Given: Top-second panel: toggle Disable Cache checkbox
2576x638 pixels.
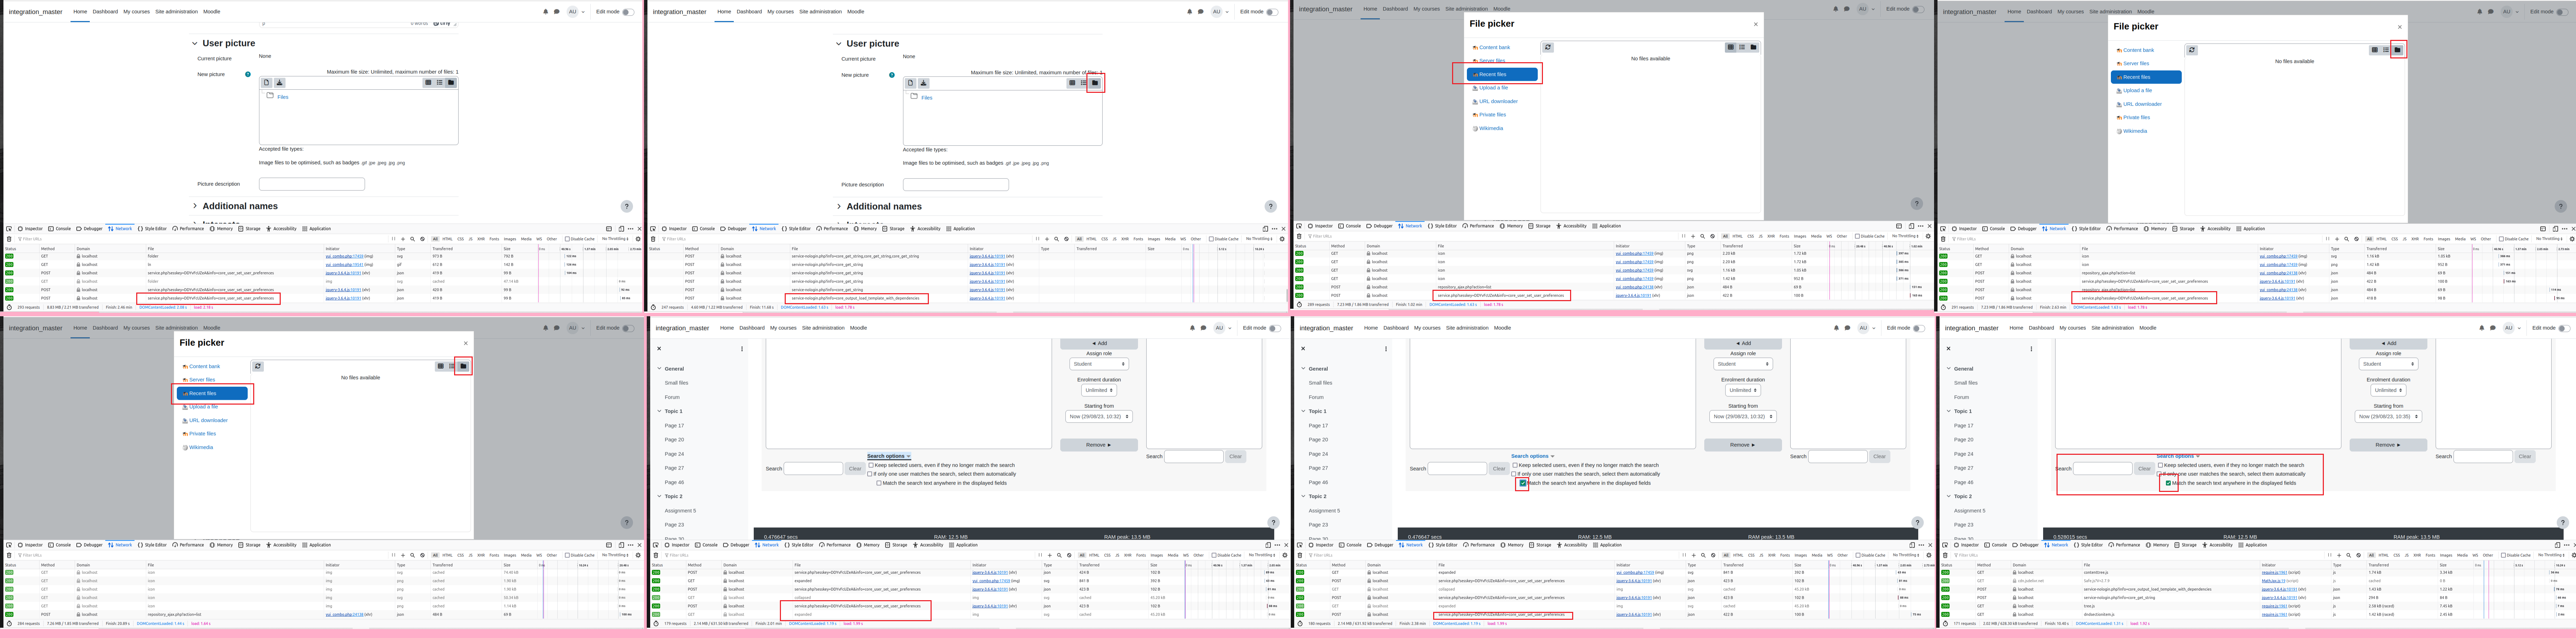Looking at the screenshot, I should coord(1211,239).
